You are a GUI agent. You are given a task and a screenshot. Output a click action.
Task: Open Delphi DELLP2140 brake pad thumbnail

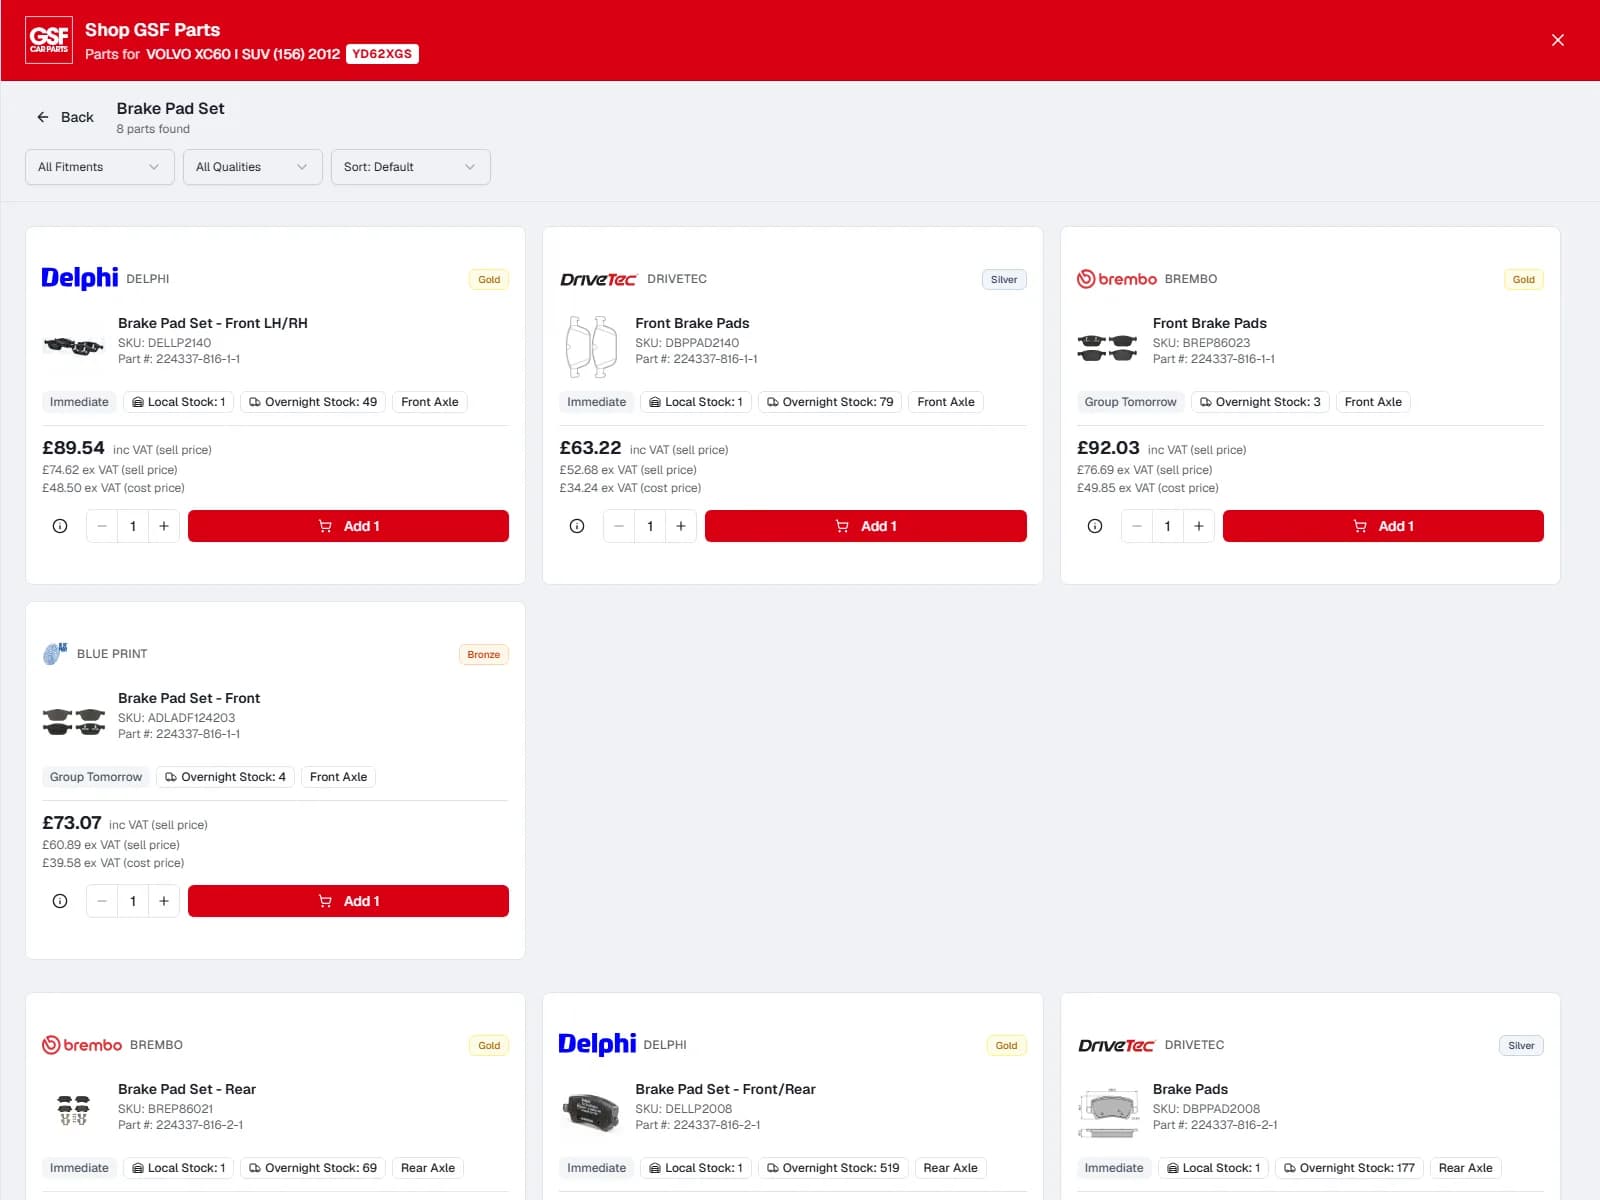(x=74, y=346)
